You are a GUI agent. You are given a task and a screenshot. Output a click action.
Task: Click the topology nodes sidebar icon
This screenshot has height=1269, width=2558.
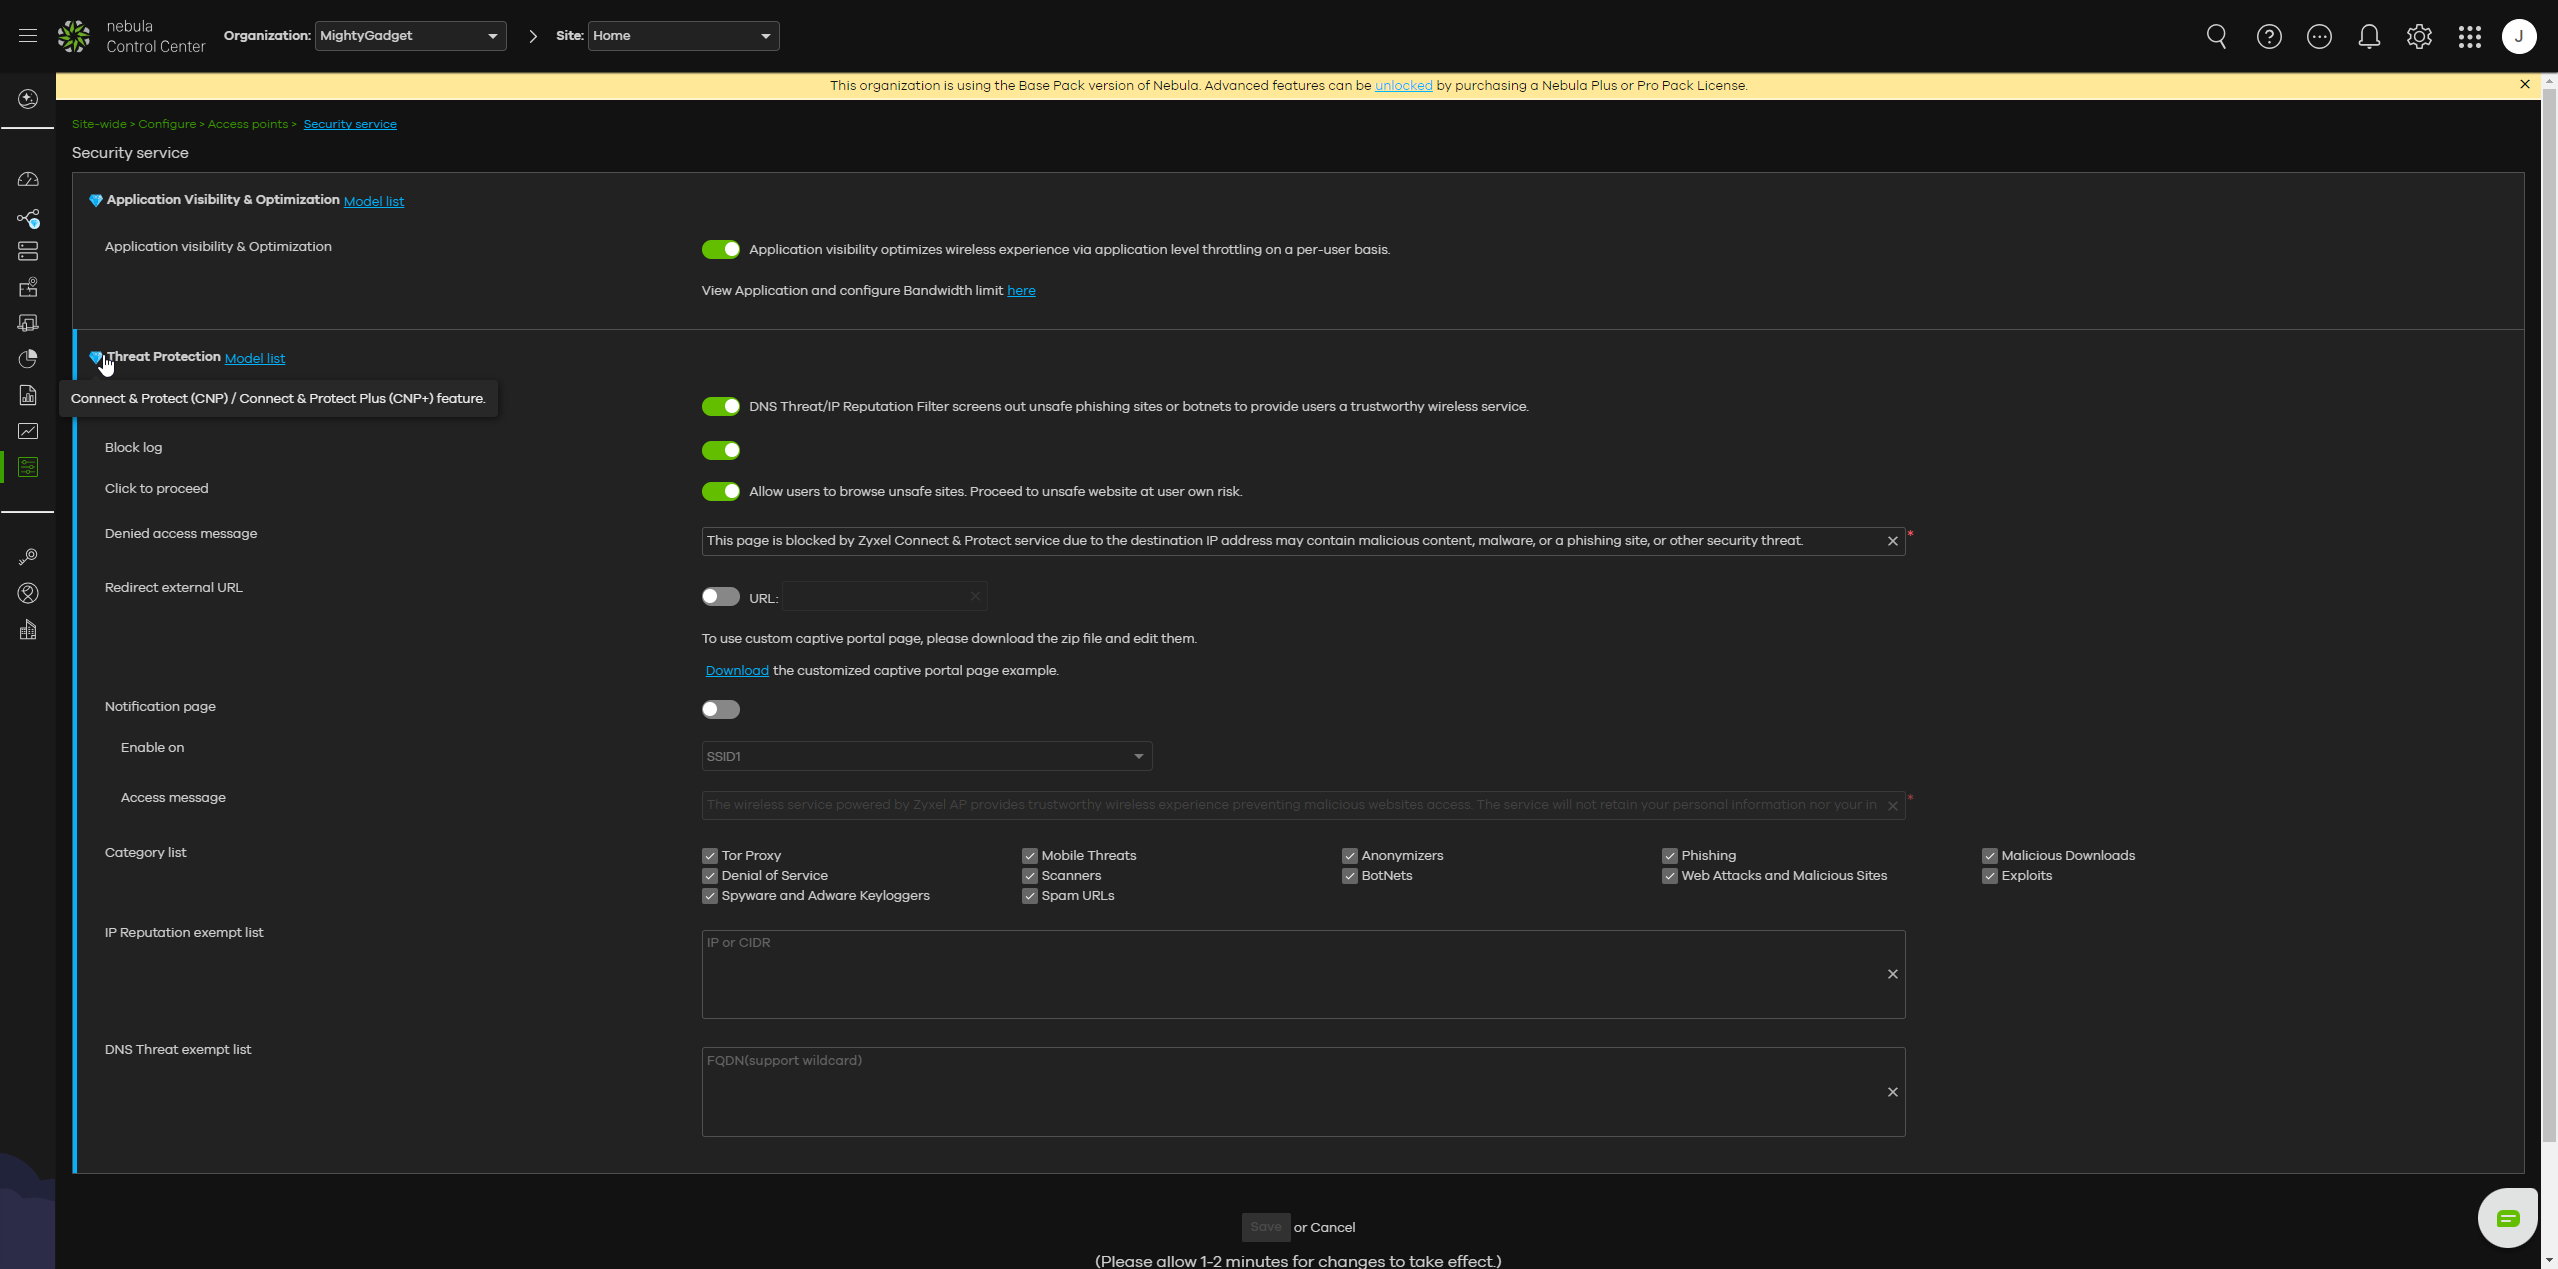click(28, 218)
